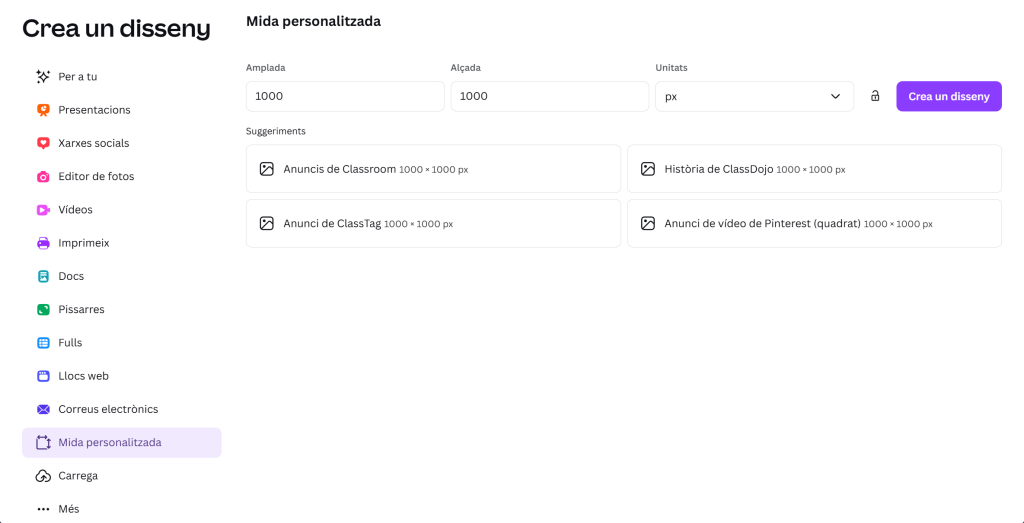Select Història de ClassDojo suggestion
The image size is (1024, 523).
tap(814, 169)
